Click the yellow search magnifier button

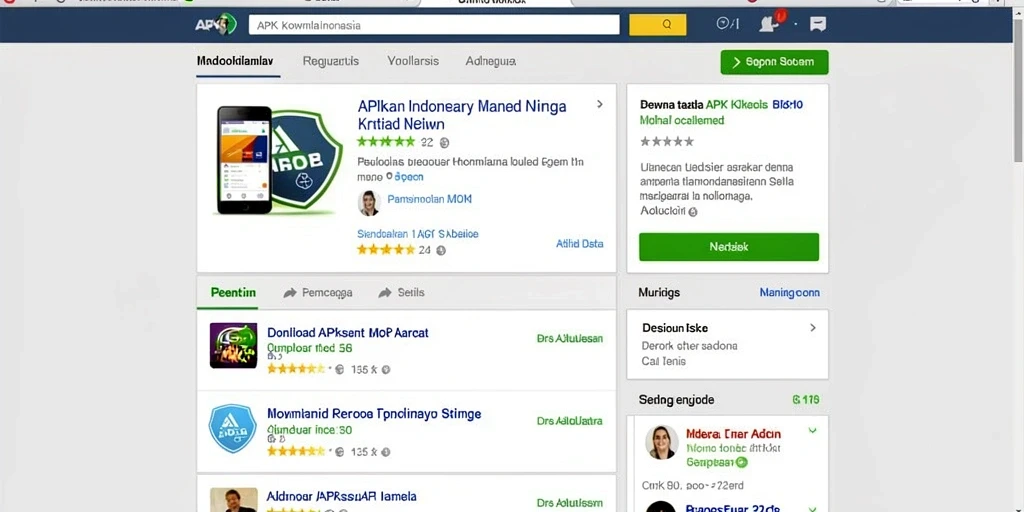point(658,25)
